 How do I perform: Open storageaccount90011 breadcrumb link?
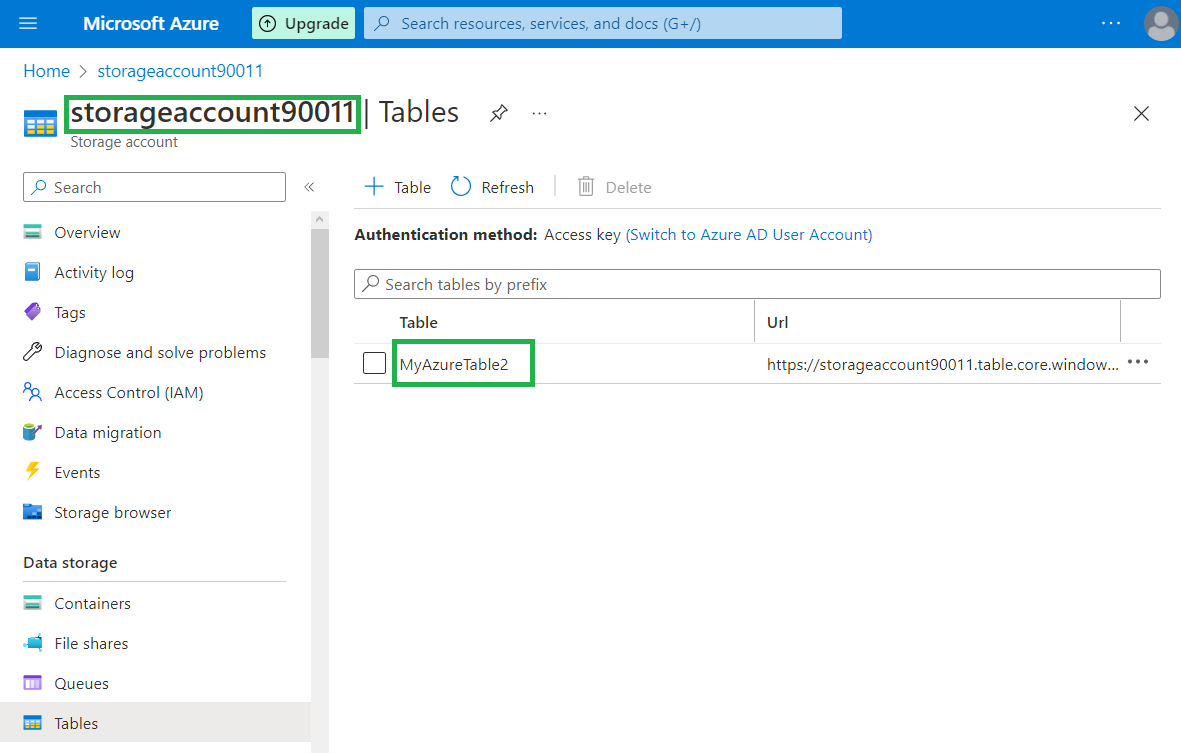tap(180, 71)
